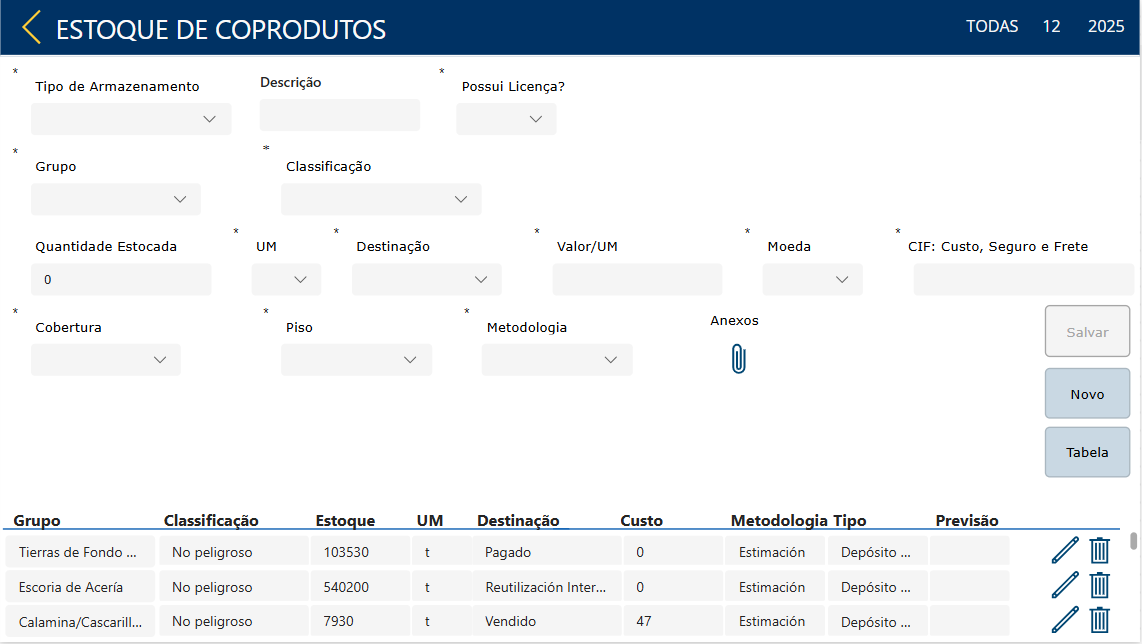Edit the Escoria de Acería row
The height and width of the screenshot is (644, 1142).
click(1065, 586)
